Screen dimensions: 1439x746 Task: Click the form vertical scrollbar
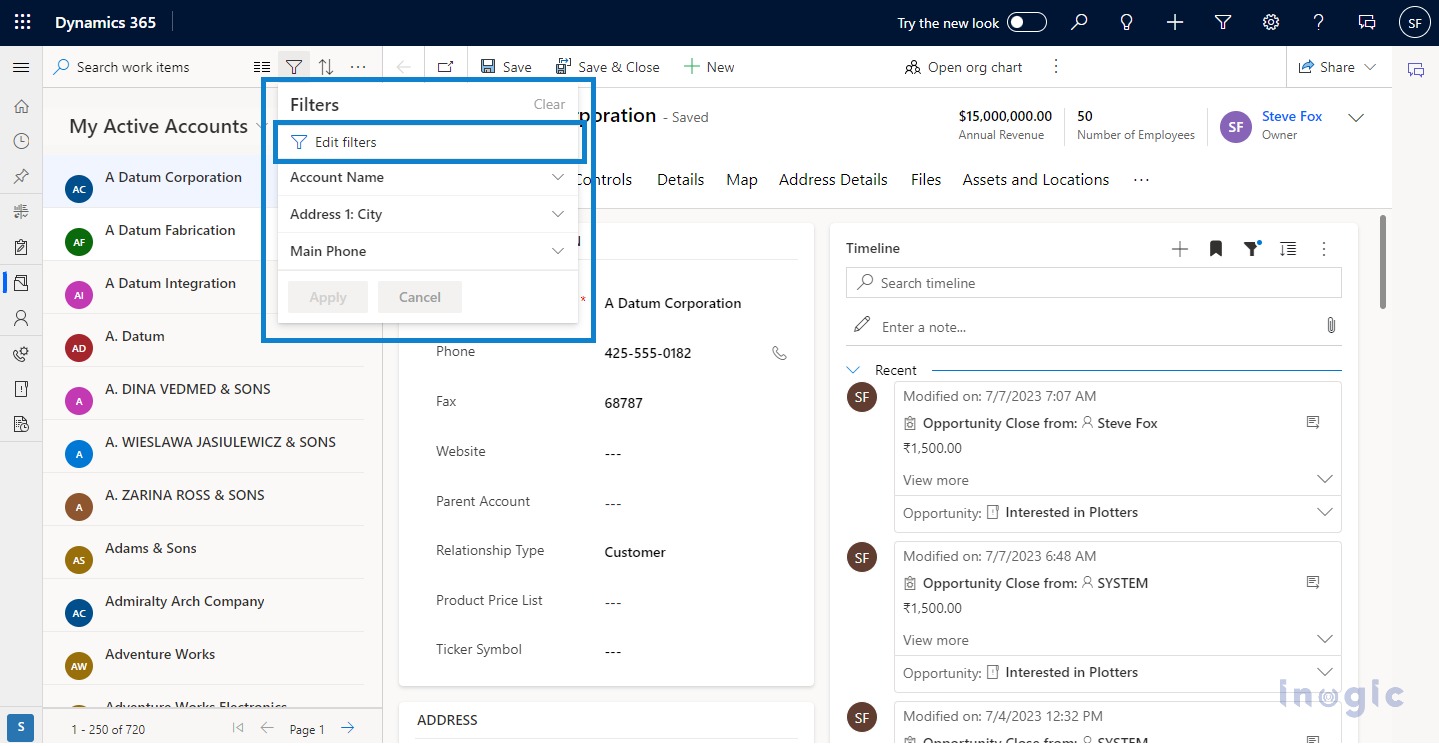(1383, 262)
